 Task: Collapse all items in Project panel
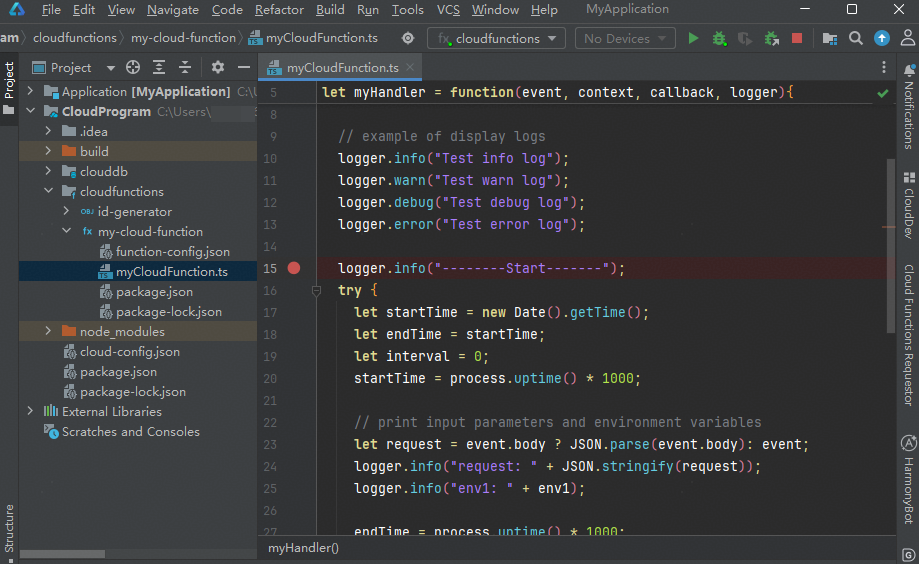(184, 68)
